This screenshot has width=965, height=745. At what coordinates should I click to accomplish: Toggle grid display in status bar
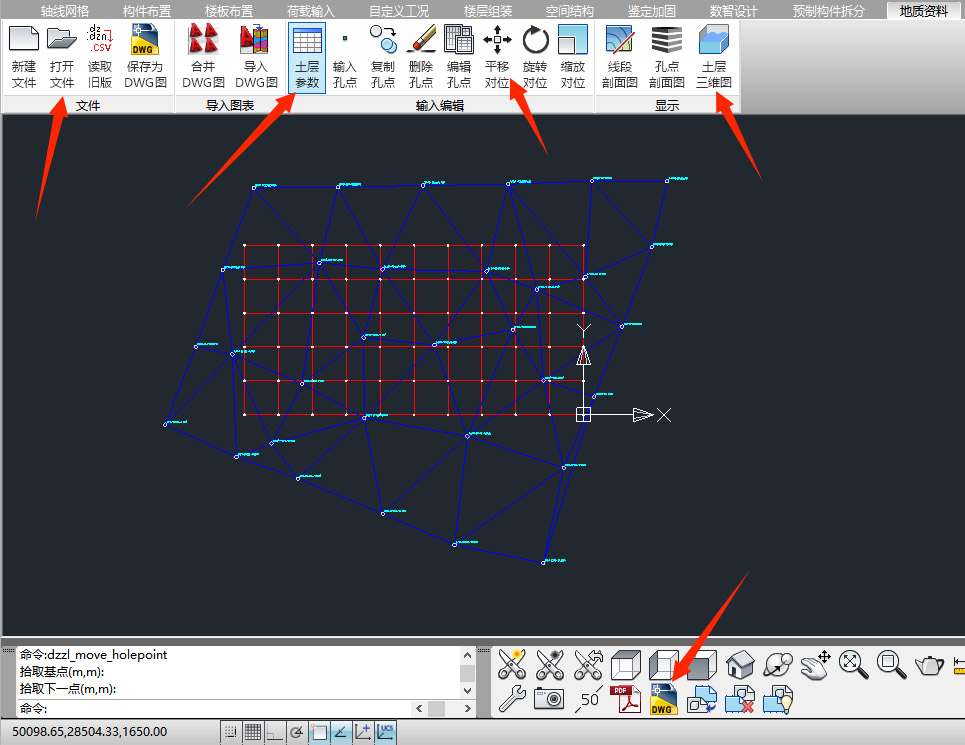point(252,732)
